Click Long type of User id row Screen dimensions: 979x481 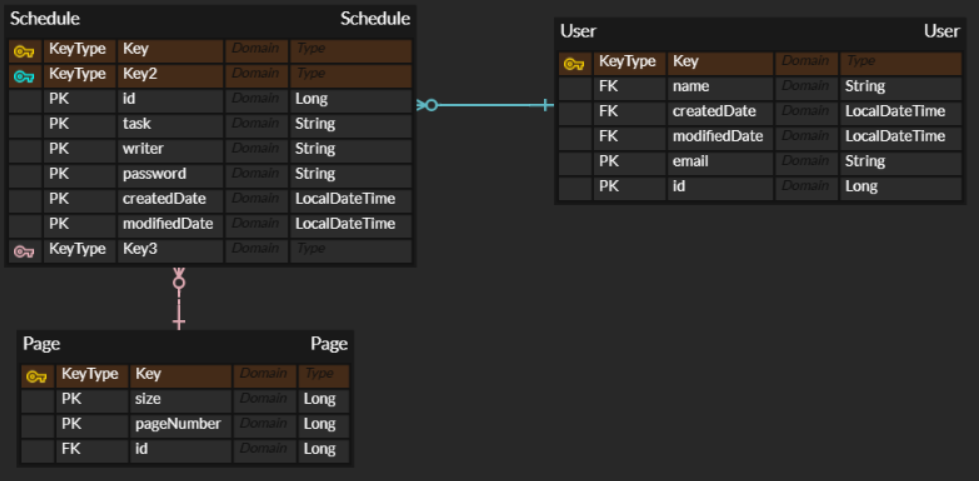tap(901, 189)
